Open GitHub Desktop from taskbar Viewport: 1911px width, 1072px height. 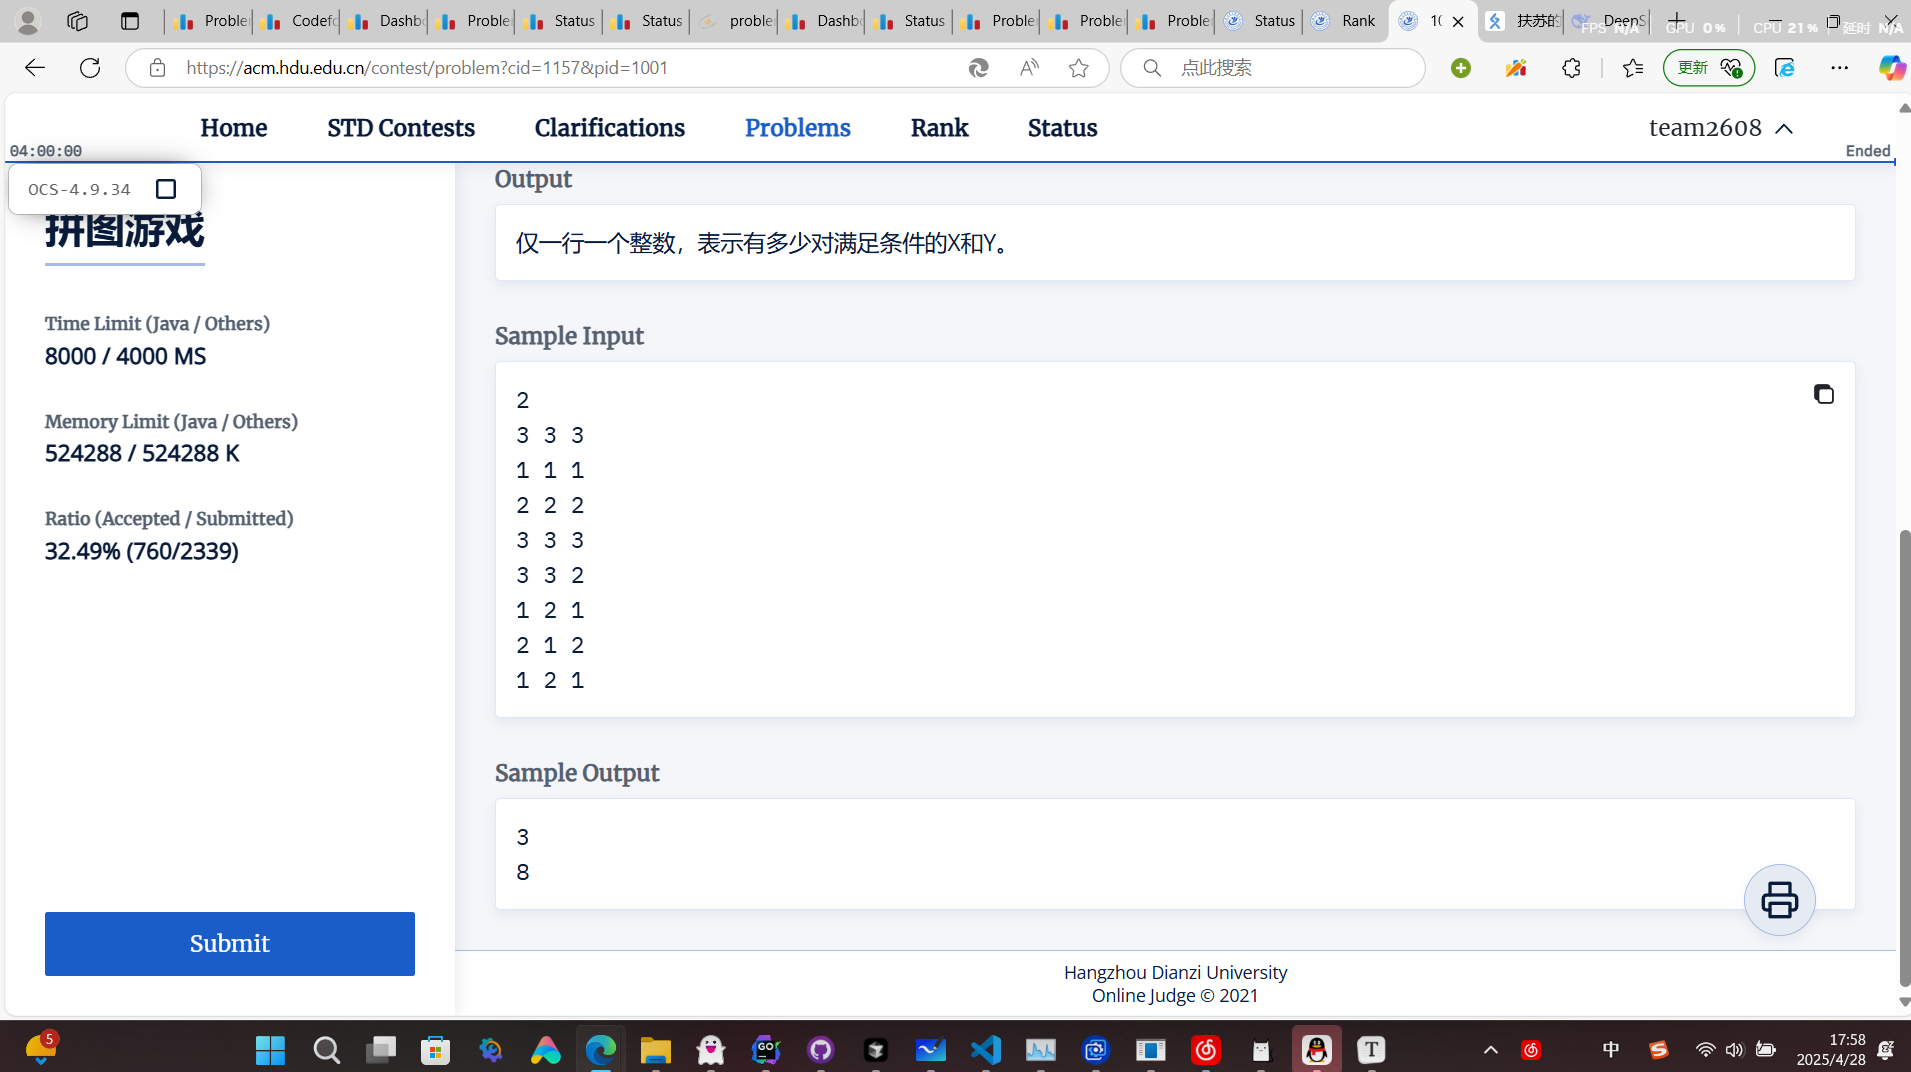click(821, 1050)
